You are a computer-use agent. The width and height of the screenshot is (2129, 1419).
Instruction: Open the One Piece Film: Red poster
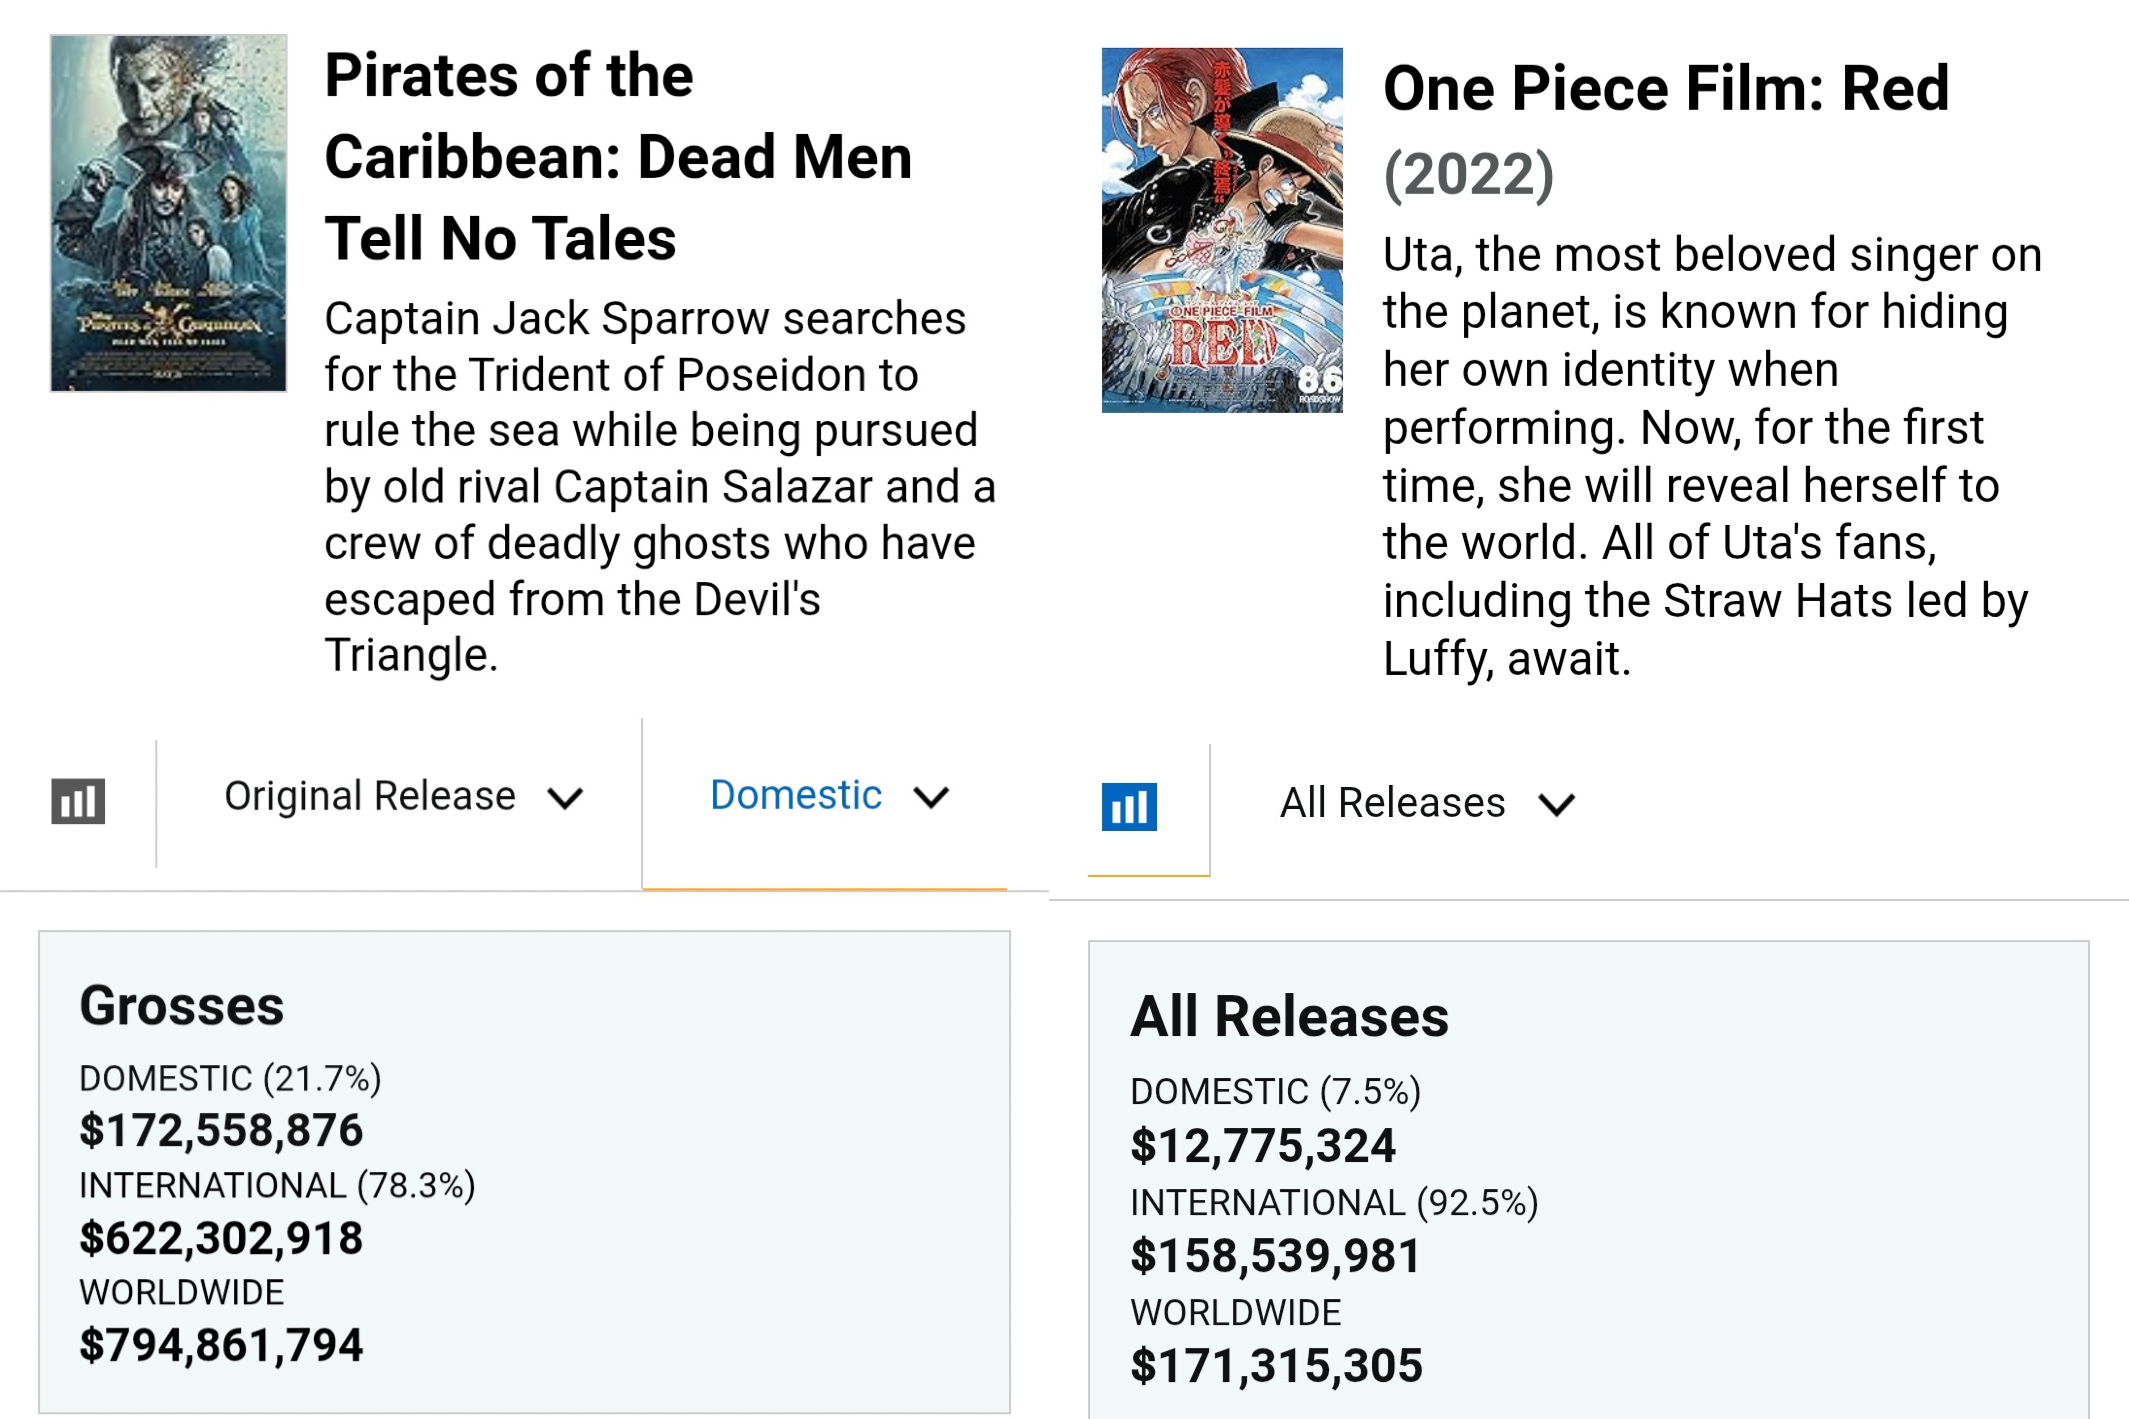[x=1222, y=230]
